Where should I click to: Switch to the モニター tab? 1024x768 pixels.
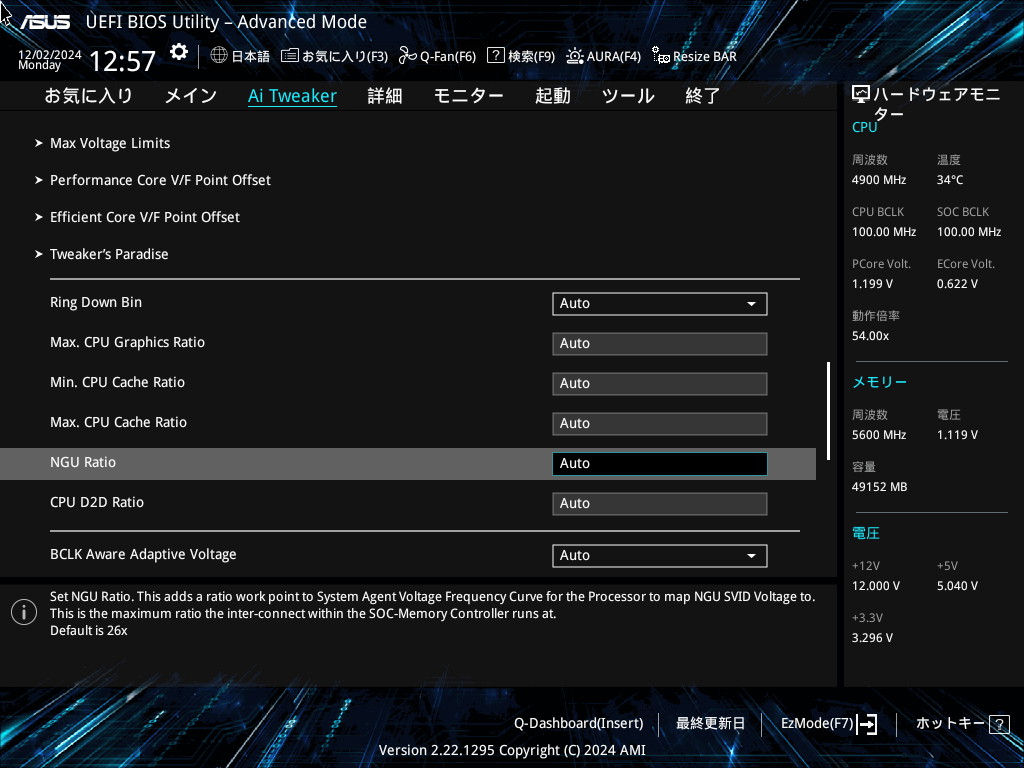[x=468, y=96]
